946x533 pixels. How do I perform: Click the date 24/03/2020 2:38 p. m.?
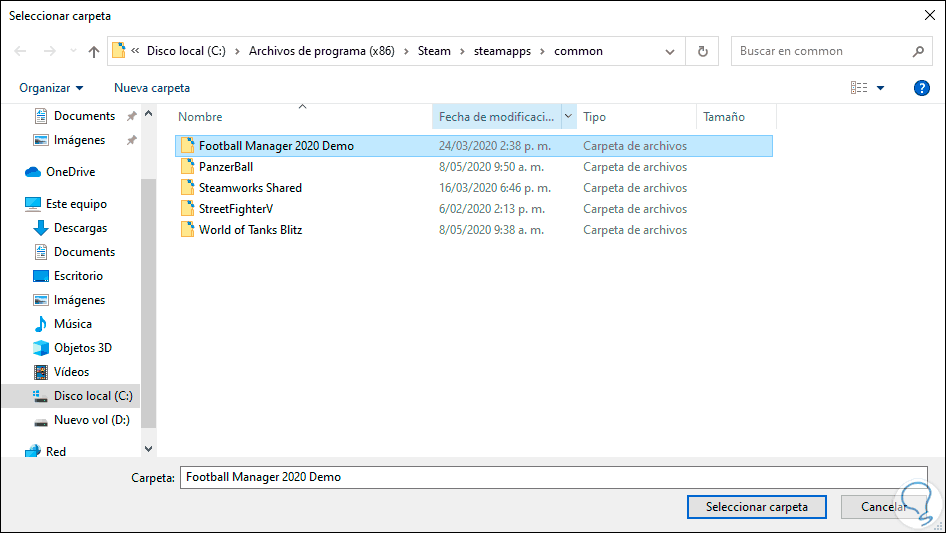pos(495,145)
